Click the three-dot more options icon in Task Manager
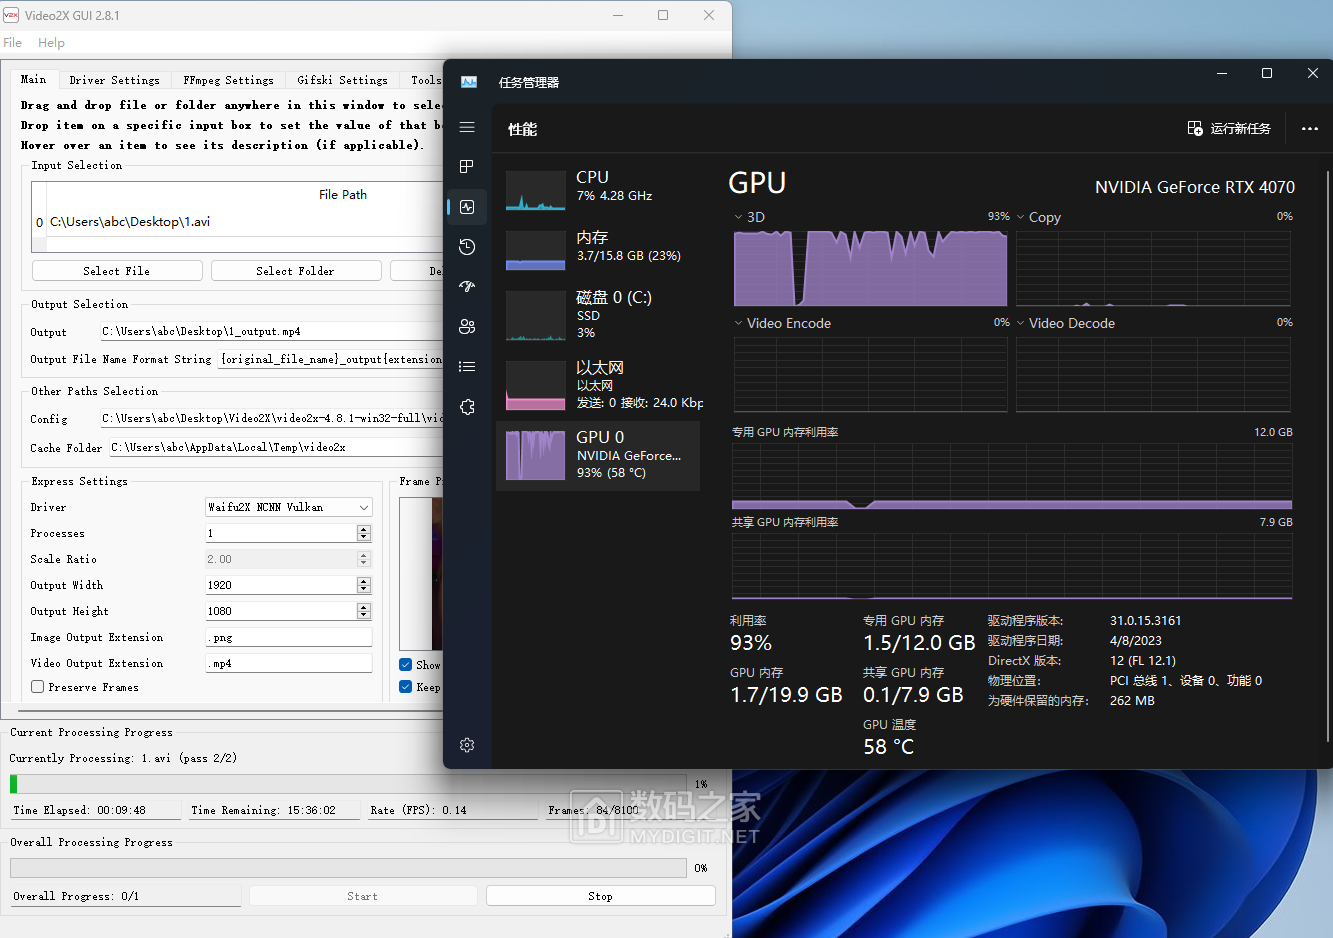 [1310, 129]
